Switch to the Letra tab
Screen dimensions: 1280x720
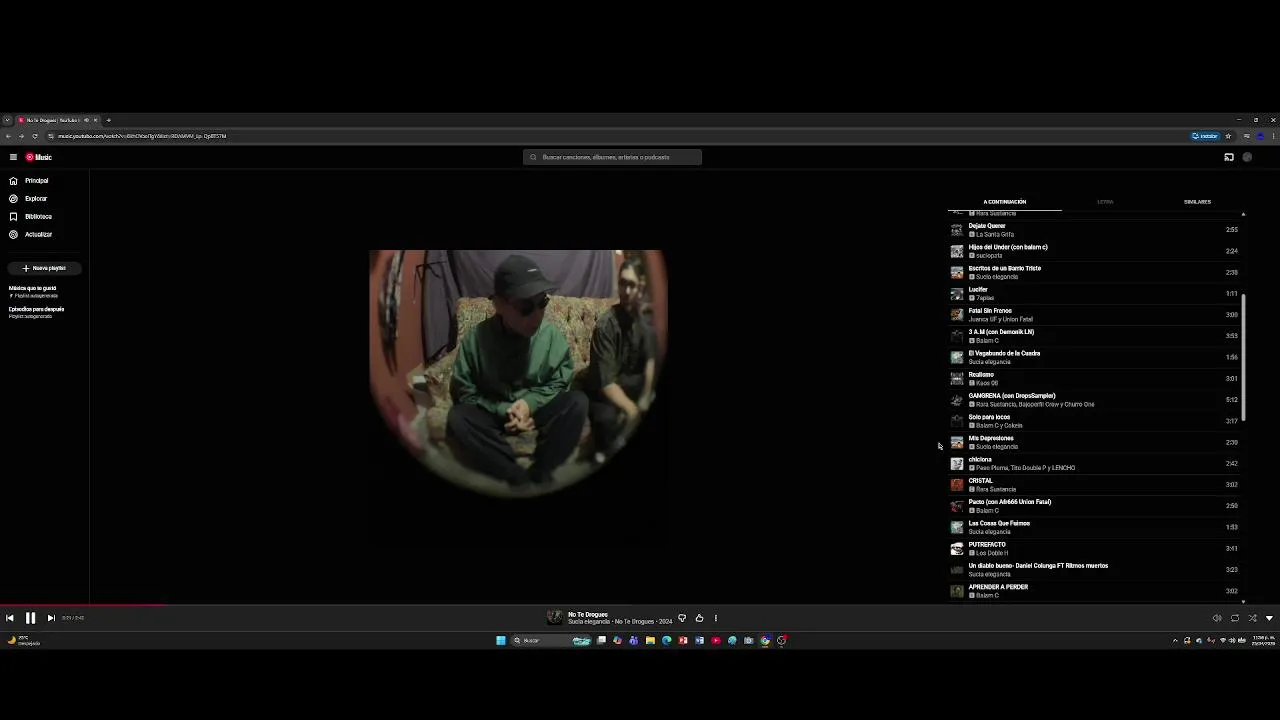(1105, 202)
